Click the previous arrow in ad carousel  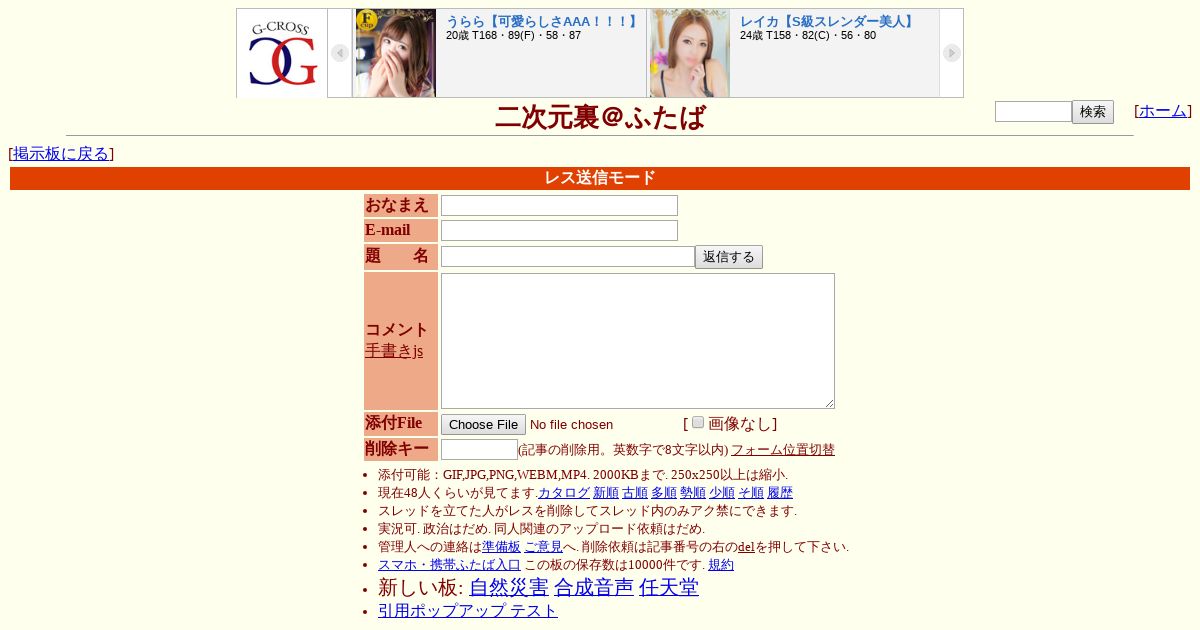340,53
